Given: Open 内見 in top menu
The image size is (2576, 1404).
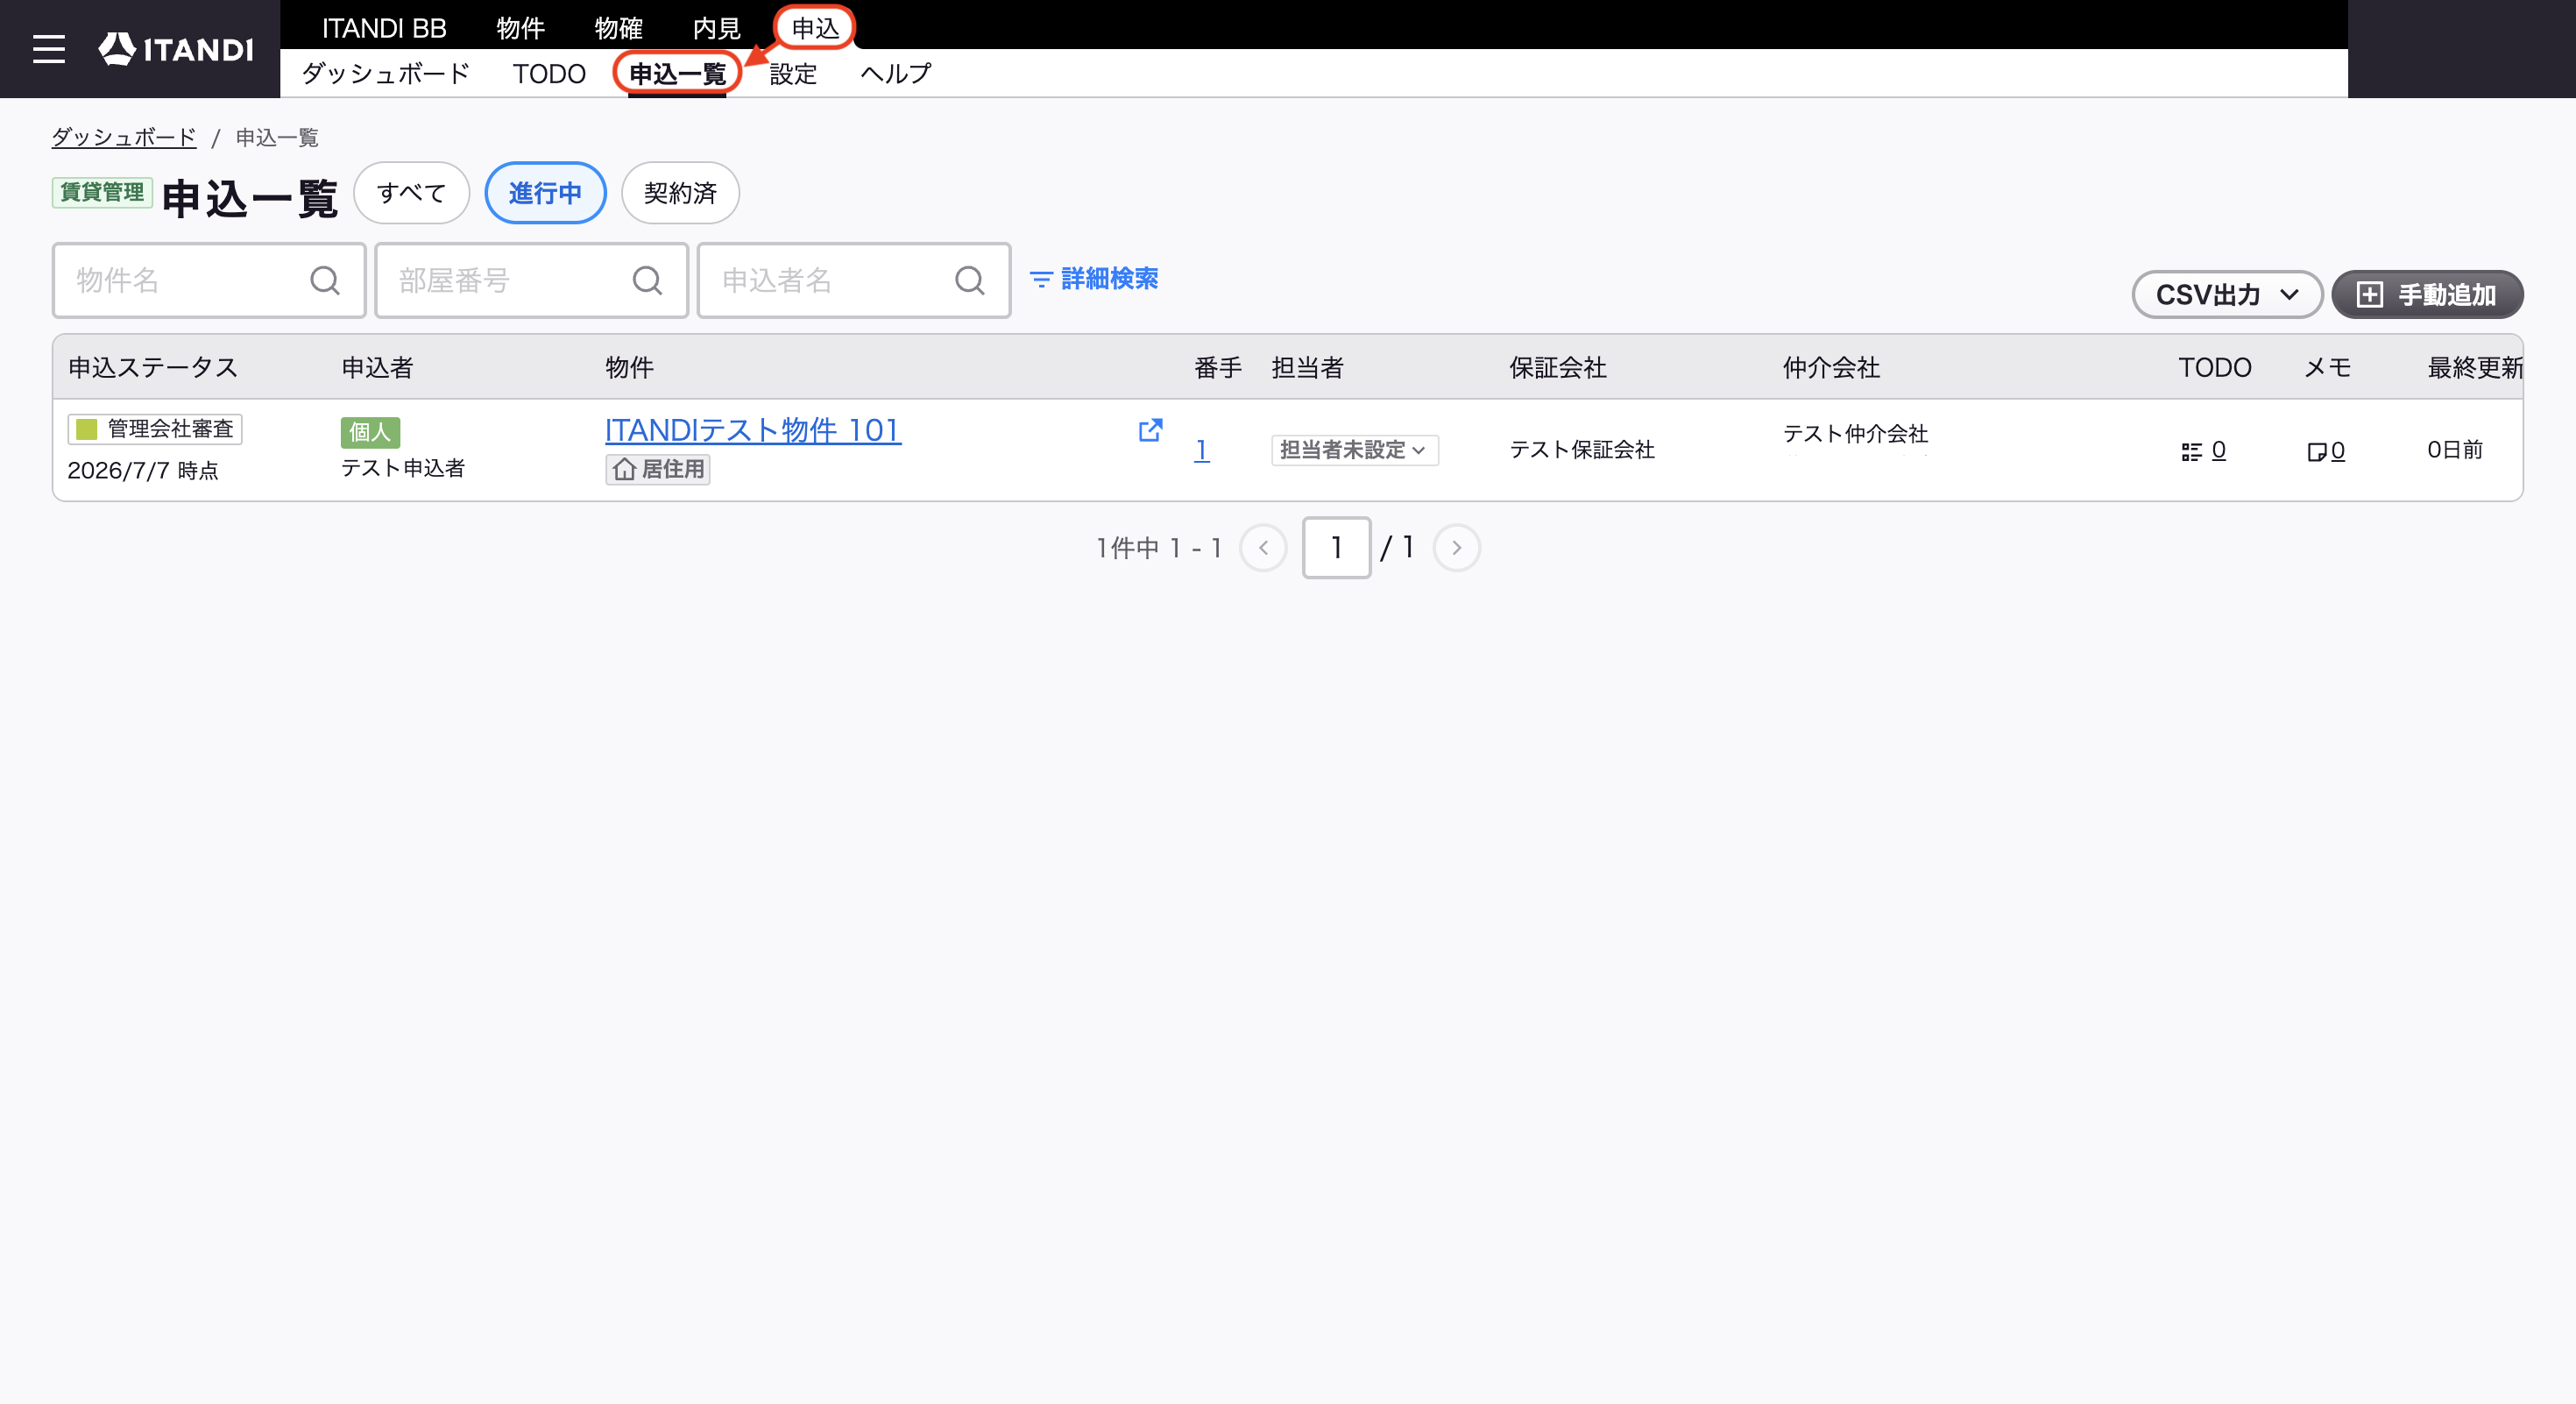Looking at the screenshot, I should tap(717, 28).
